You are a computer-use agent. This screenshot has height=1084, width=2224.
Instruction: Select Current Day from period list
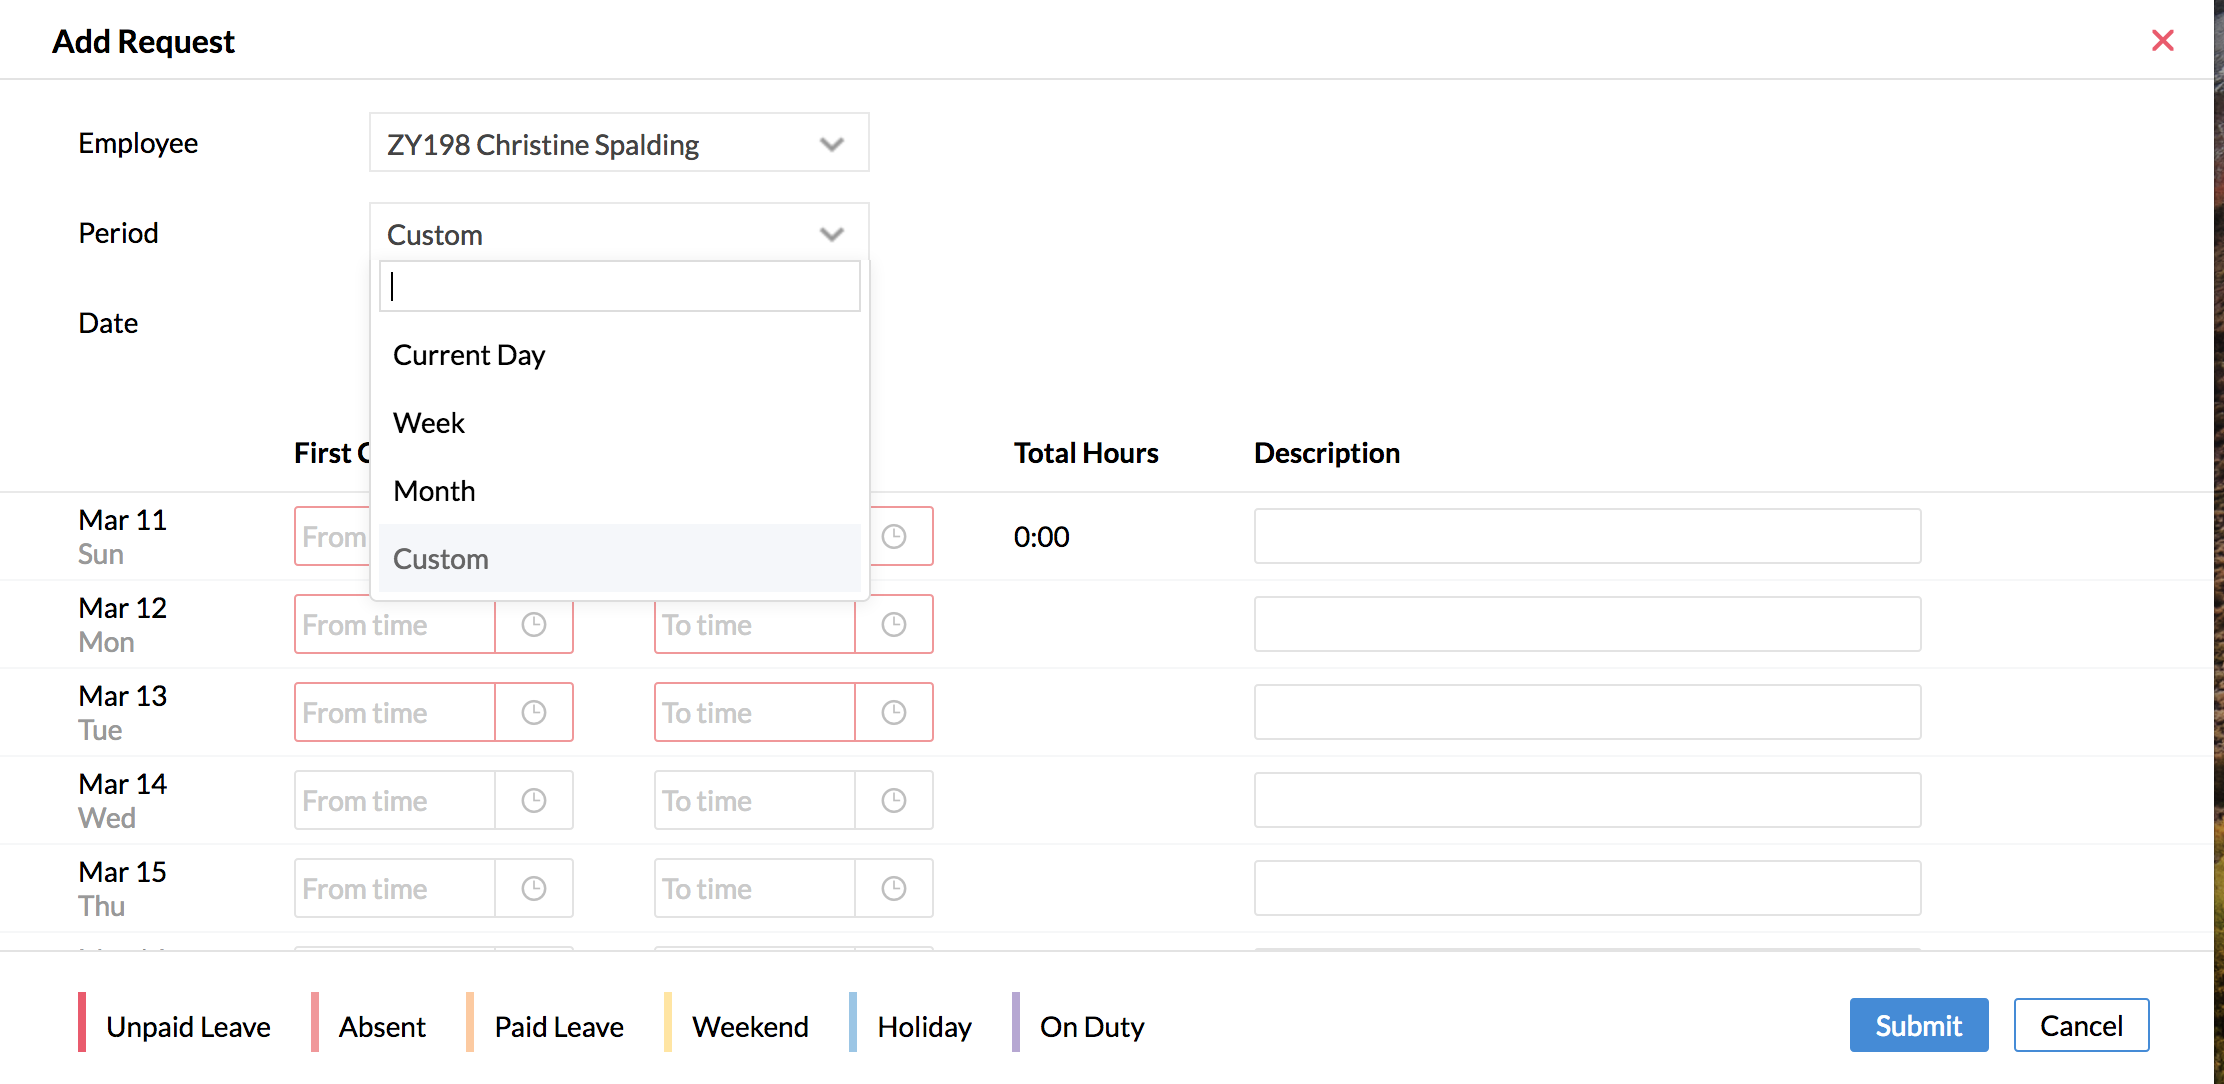click(469, 355)
